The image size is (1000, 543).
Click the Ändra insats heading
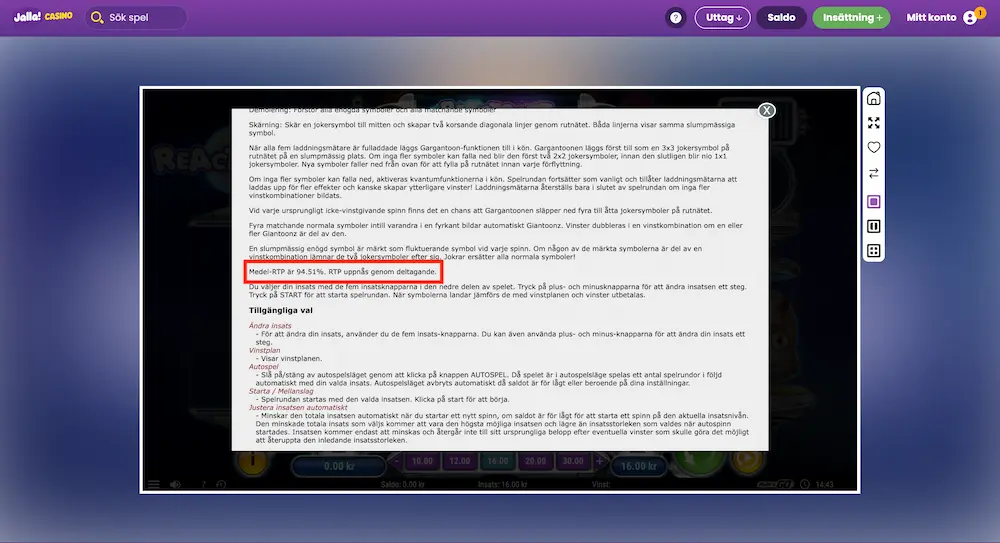[x=270, y=325]
